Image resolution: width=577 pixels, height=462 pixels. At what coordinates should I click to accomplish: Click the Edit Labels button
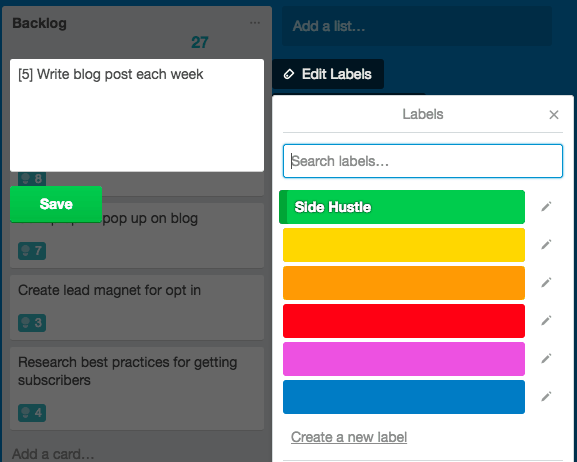[328, 74]
